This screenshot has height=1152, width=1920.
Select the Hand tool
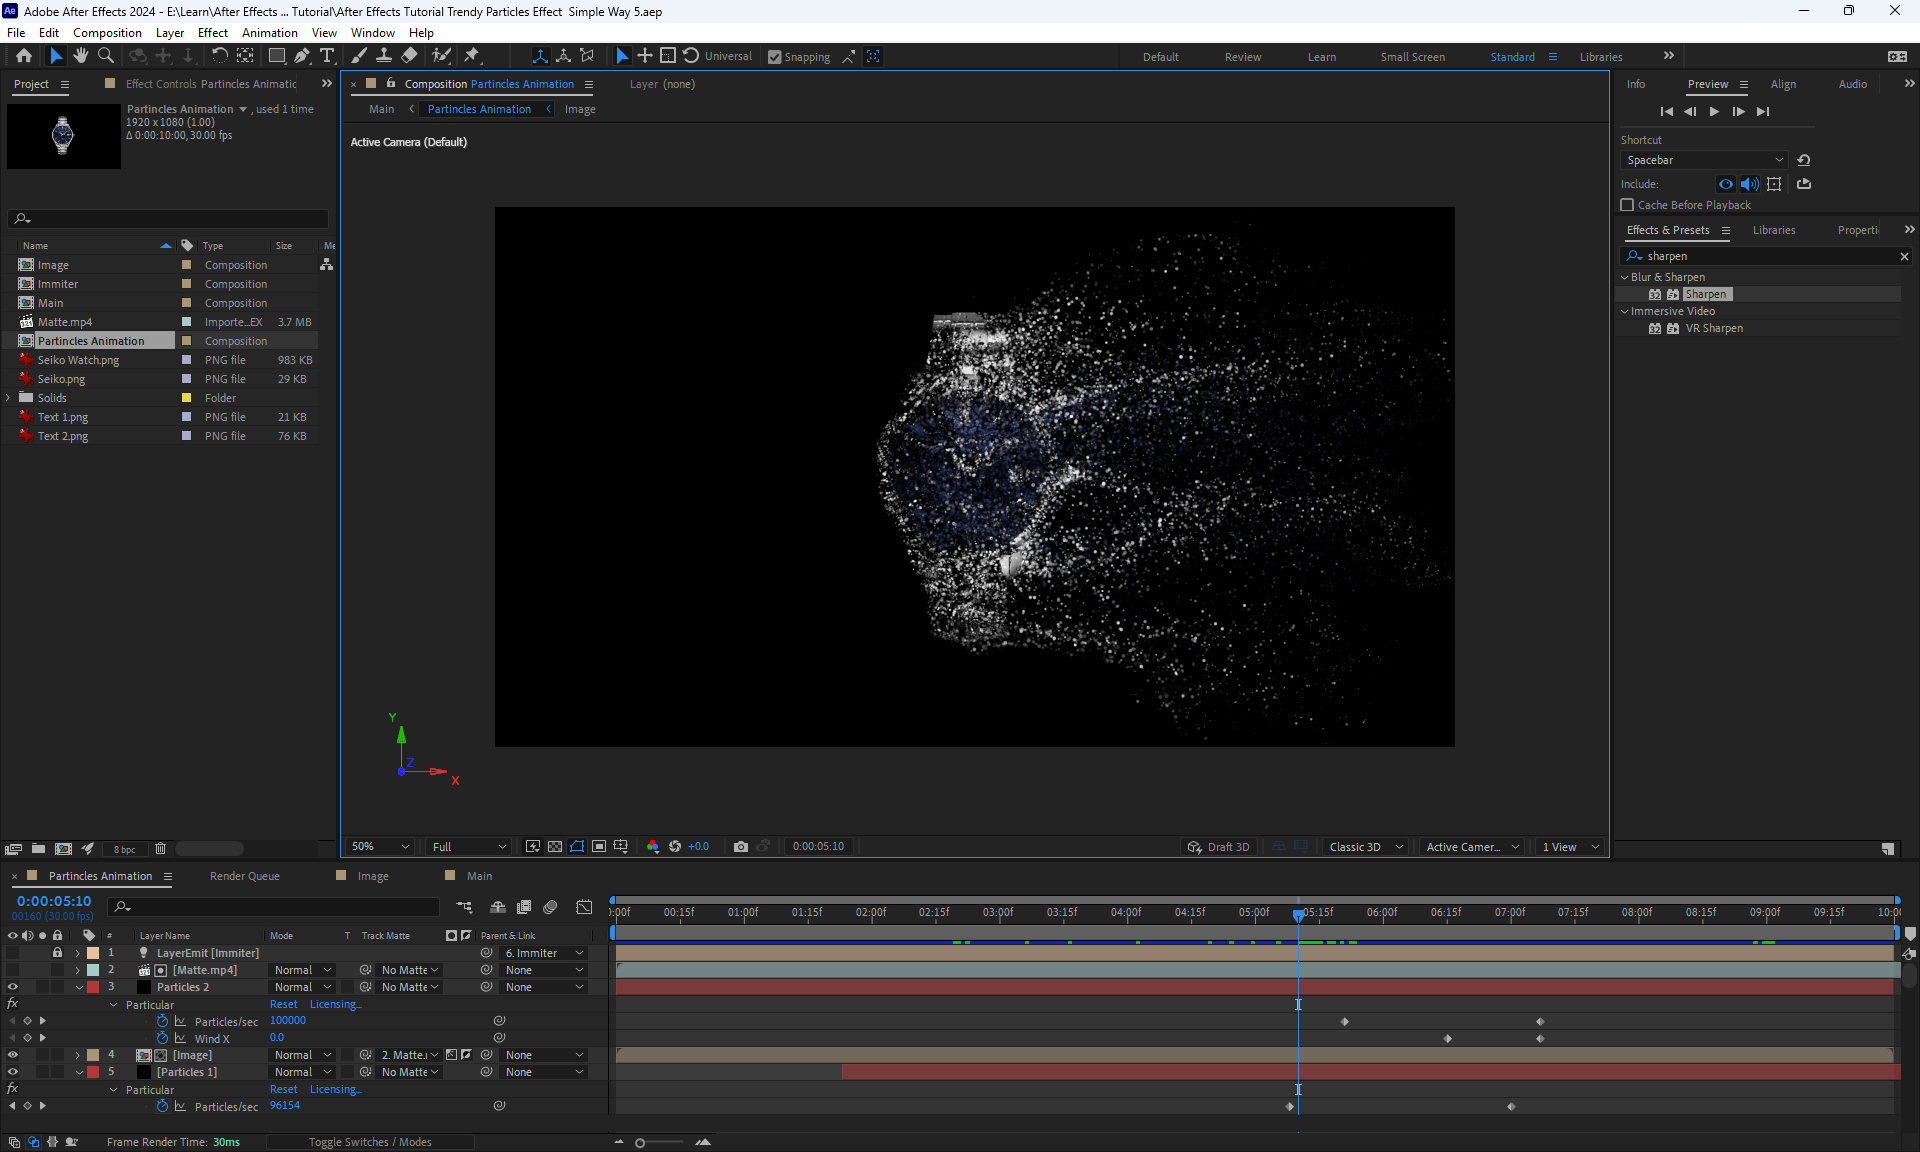click(80, 56)
